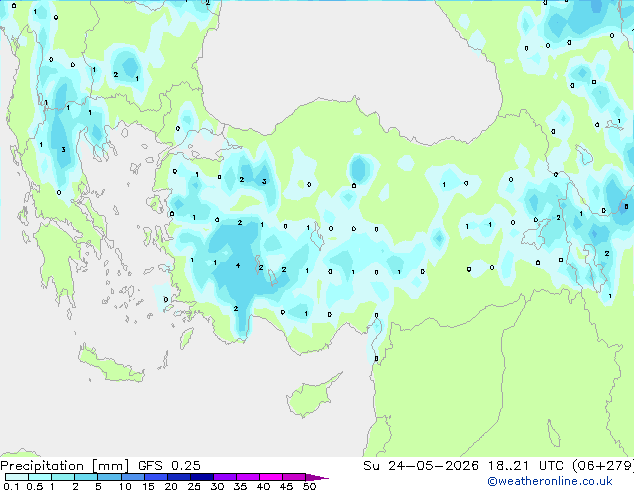Click the "15" legend scale label
634x490 pixels.
click(x=148, y=486)
